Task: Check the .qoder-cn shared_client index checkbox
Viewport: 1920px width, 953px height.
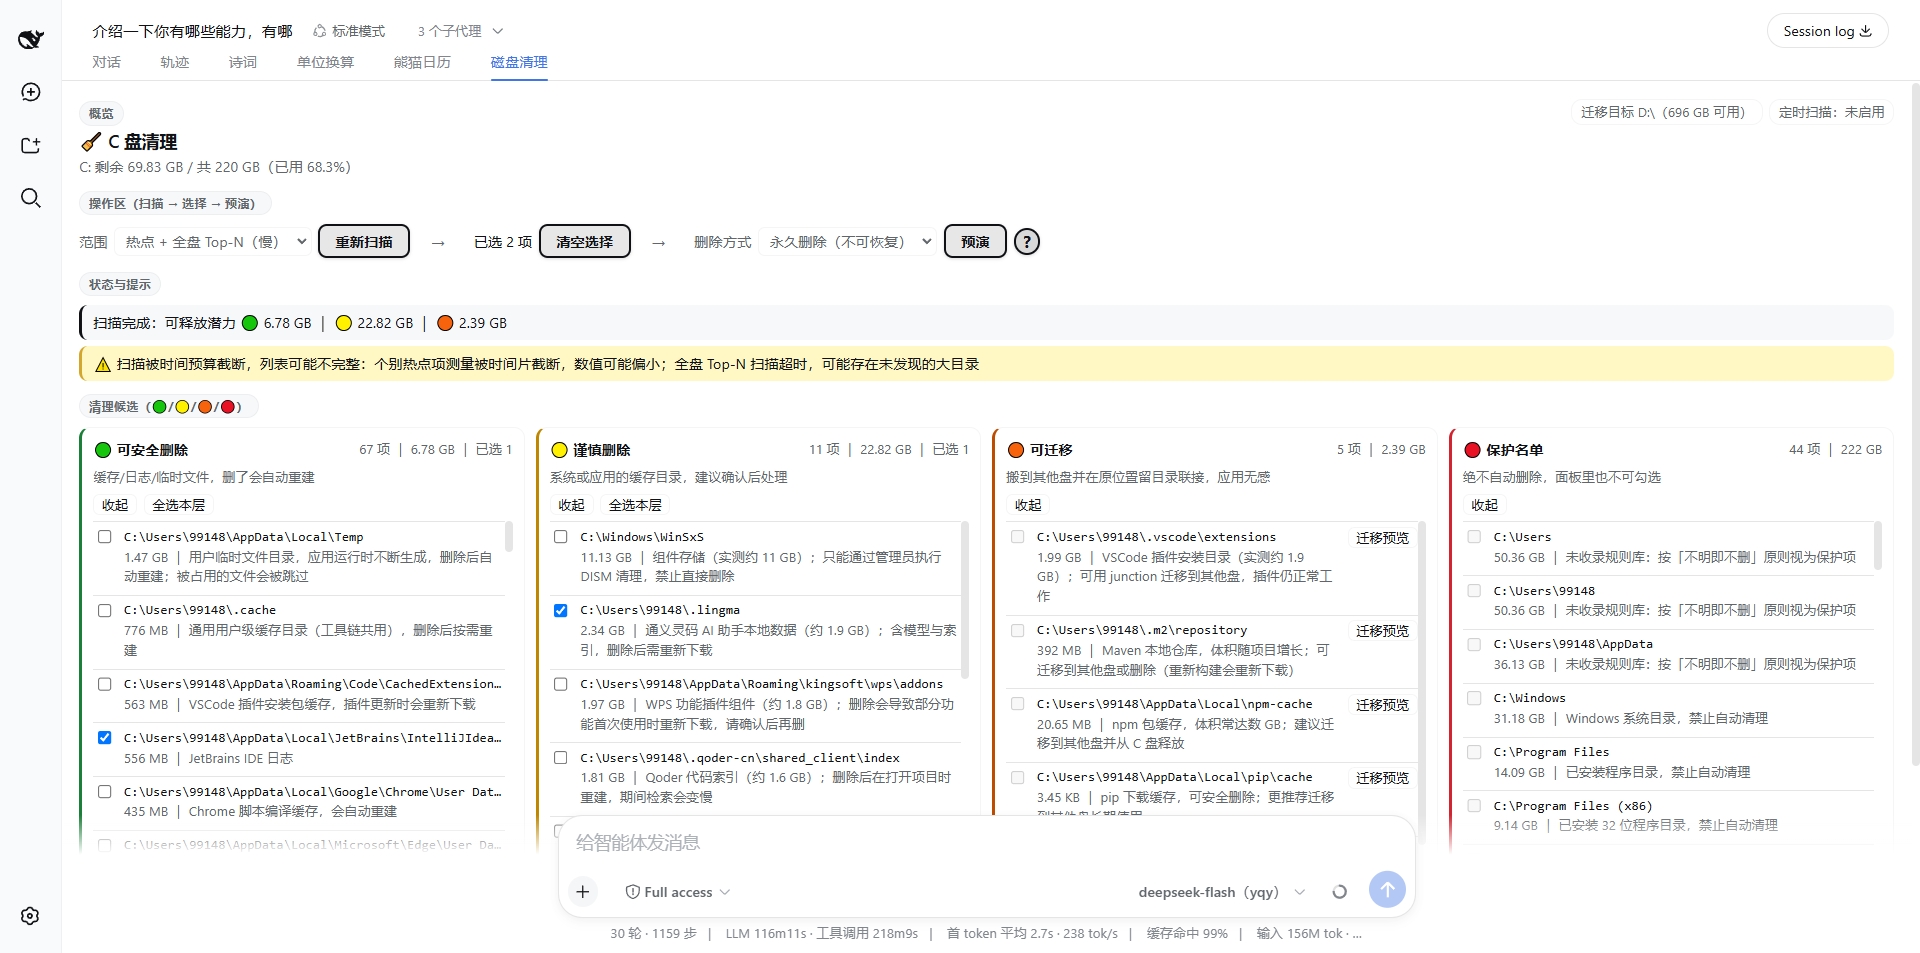Action: point(561,758)
